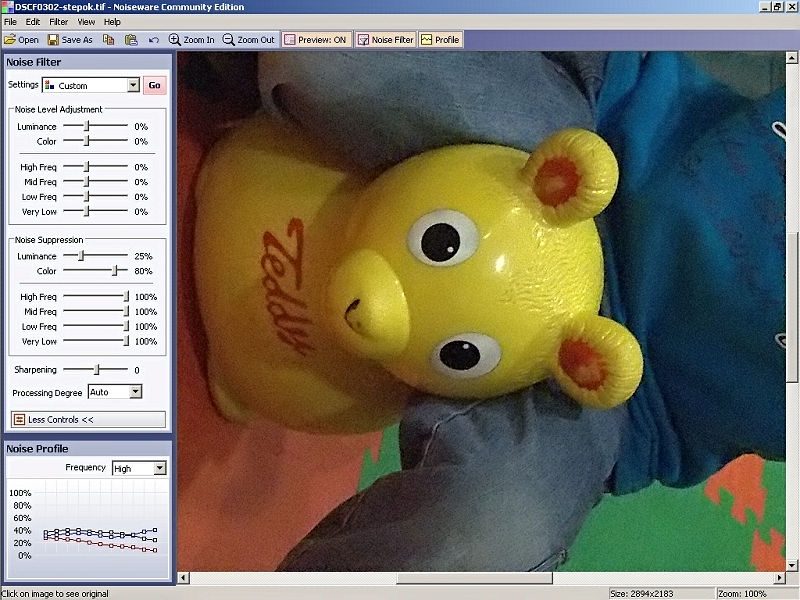Open the Help menu
Viewport: 800px width, 600px height.
coord(112,22)
